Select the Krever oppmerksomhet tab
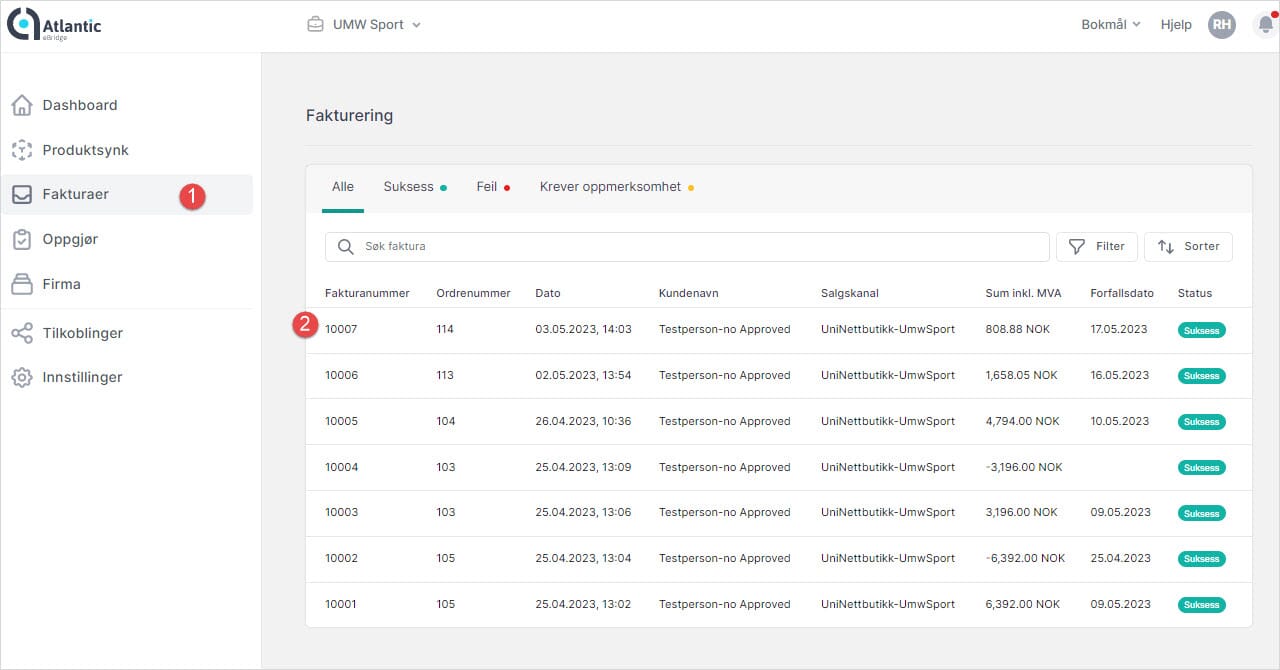 click(x=613, y=187)
